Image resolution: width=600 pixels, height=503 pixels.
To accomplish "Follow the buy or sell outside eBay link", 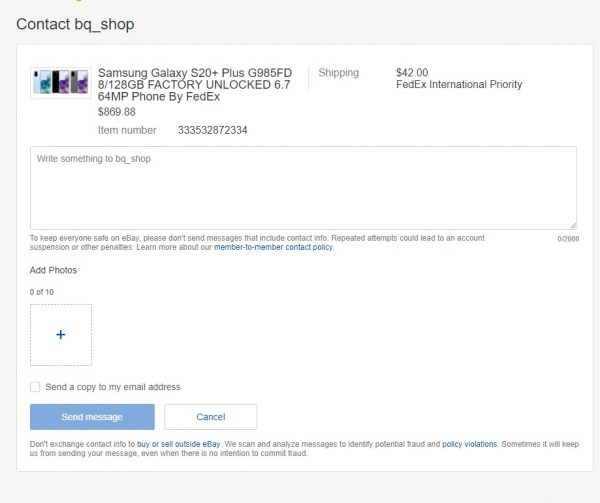I will (x=178, y=444).
